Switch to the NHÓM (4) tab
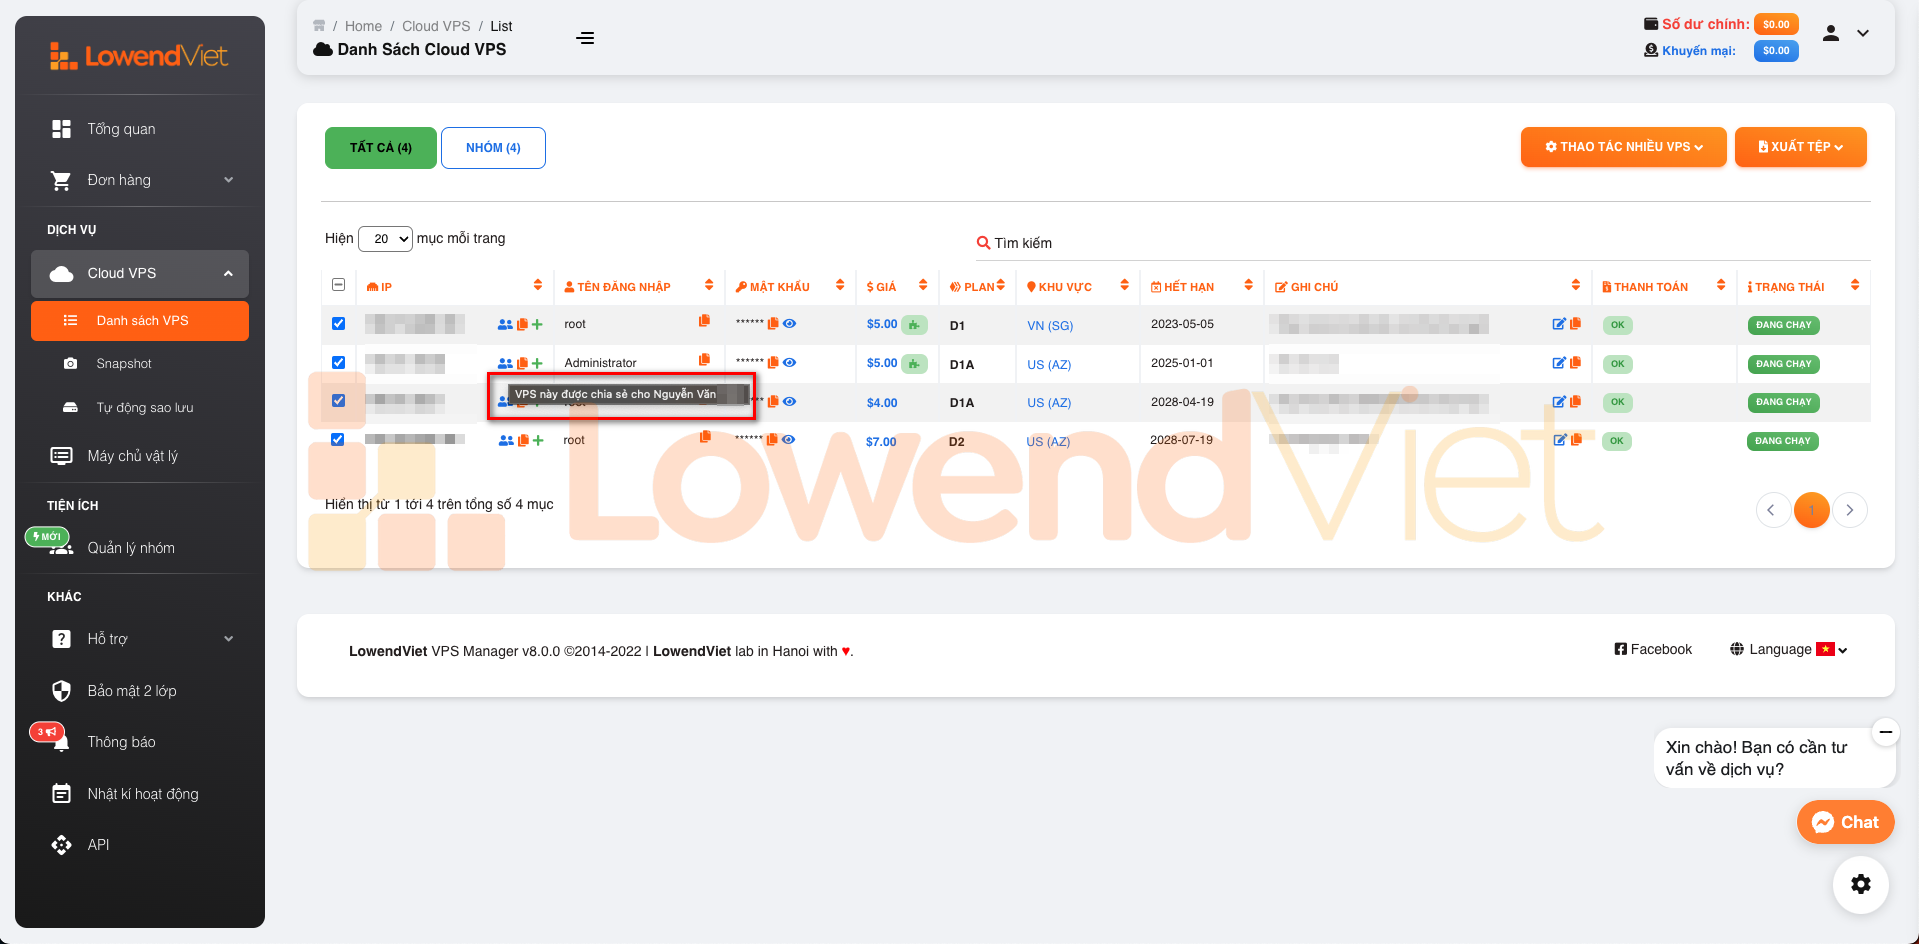This screenshot has height=944, width=1919. pos(493,148)
